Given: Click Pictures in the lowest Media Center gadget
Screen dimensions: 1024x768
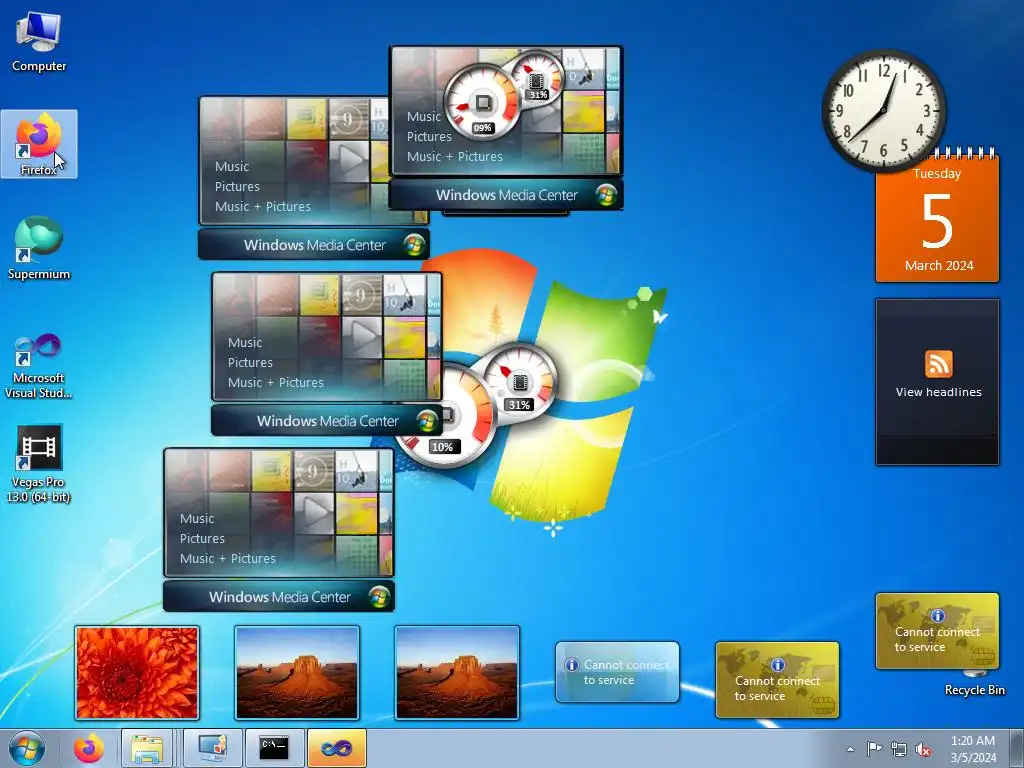Looking at the screenshot, I should pyautogui.click(x=202, y=539).
